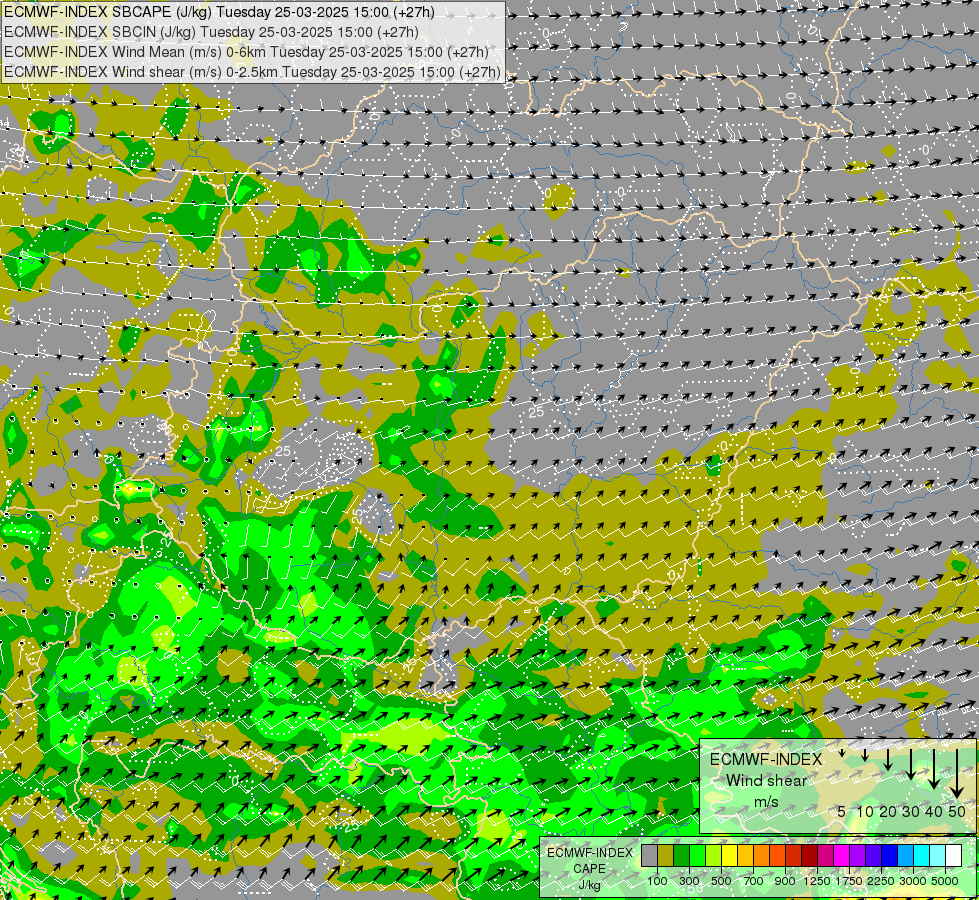This screenshot has height=900, width=979.
Task: Select the orange CAPE legend swatch
Action: pyautogui.click(x=762, y=856)
